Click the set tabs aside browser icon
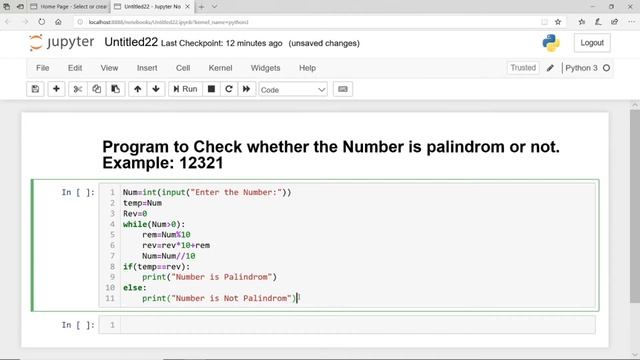Screen dimensions: 640x360 [x=20, y=7]
